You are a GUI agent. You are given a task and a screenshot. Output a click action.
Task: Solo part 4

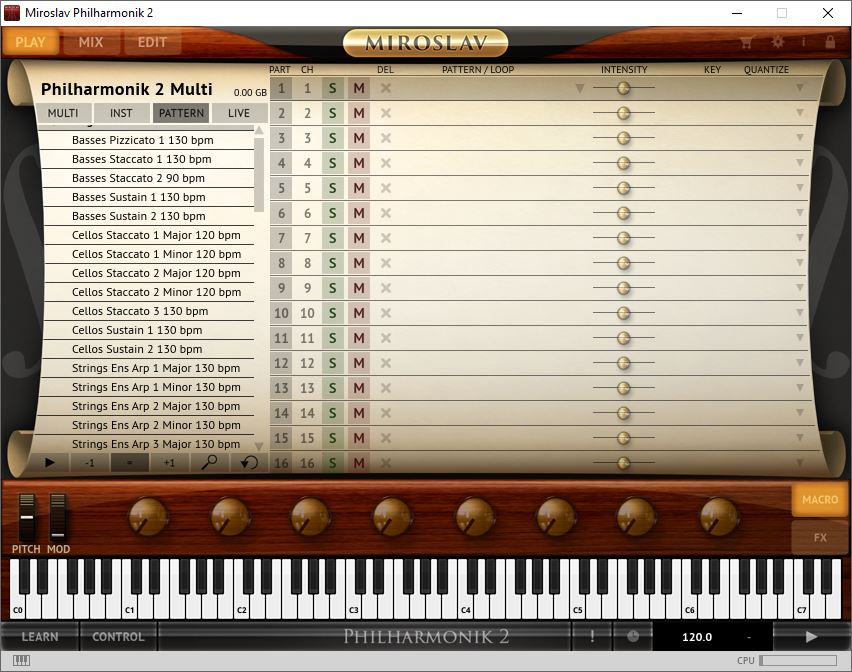pos(333,163)
